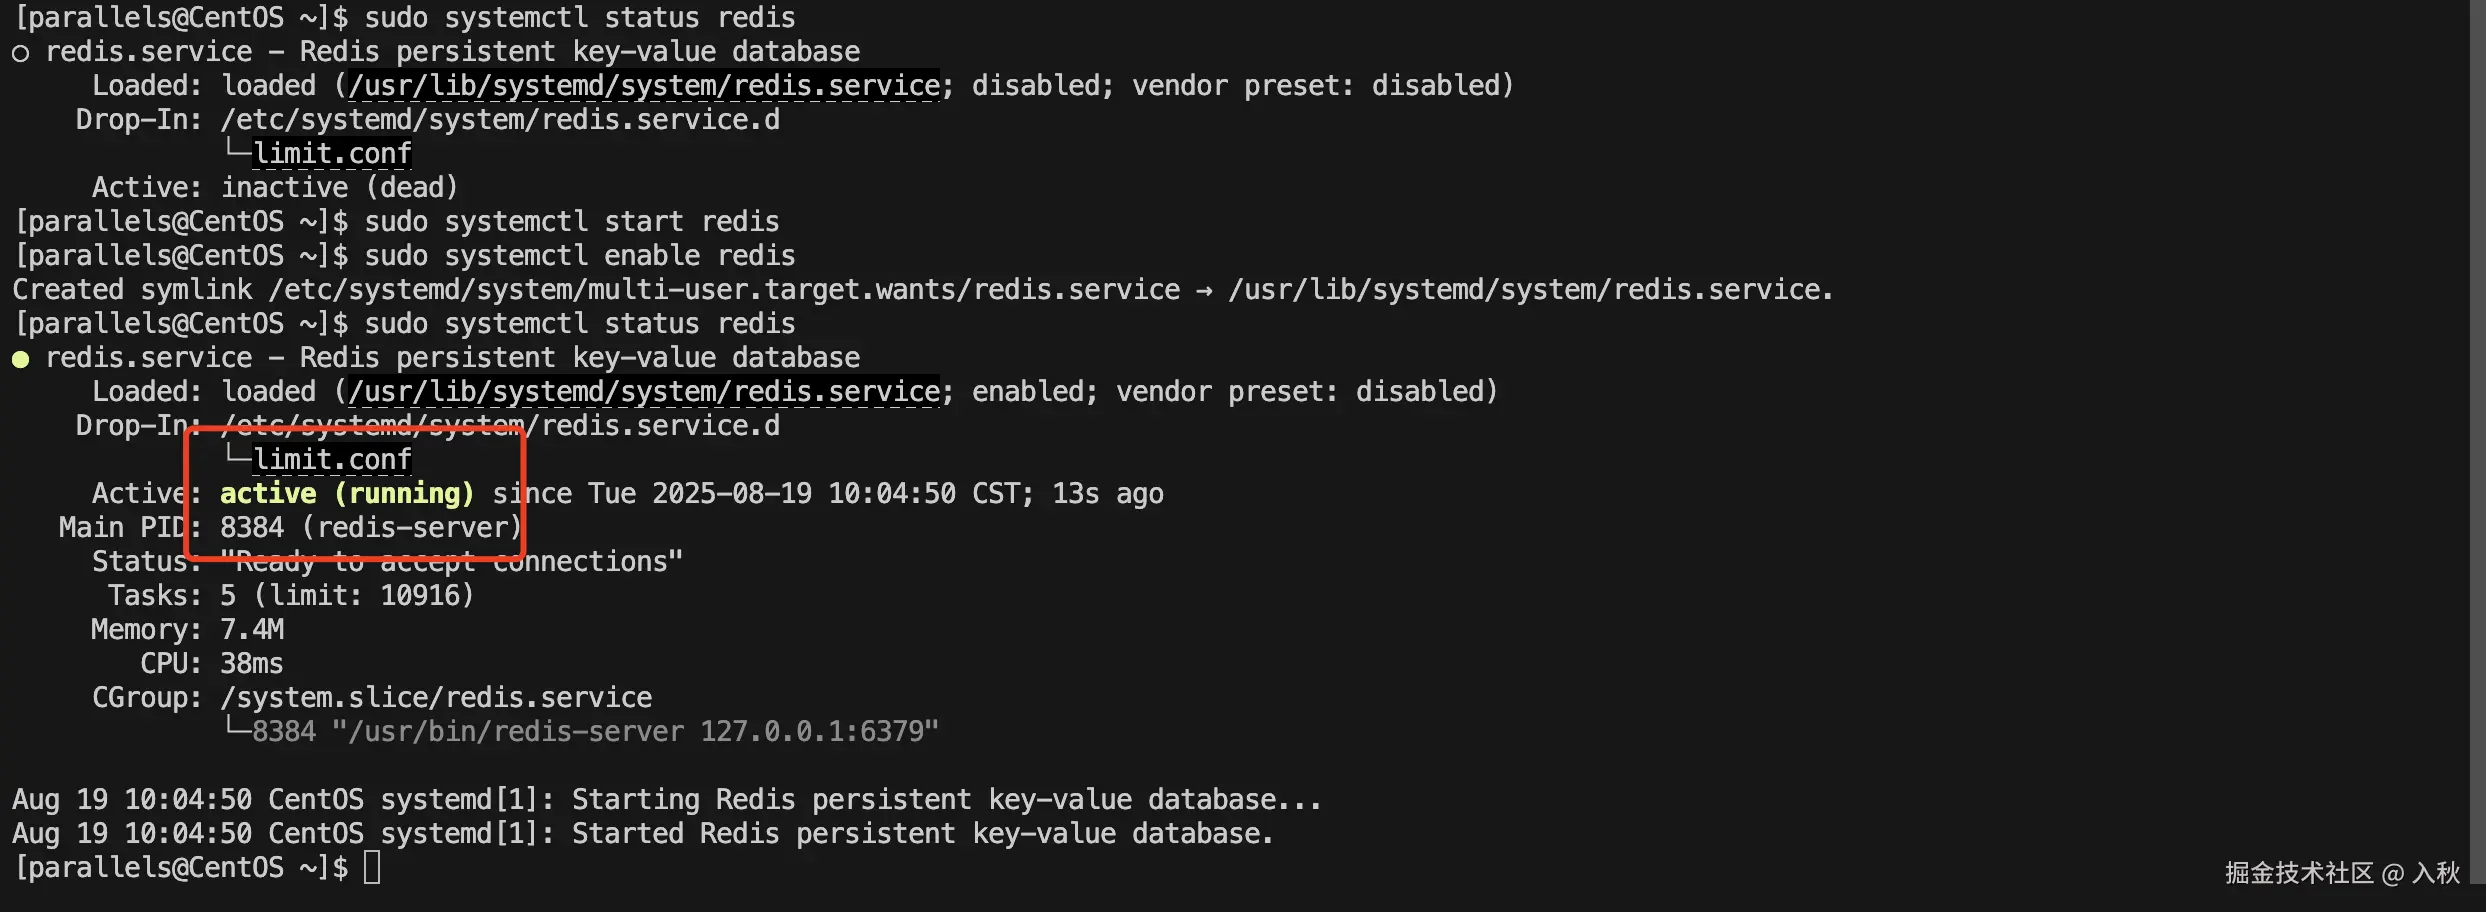Screen dimensions: 2486x912
Task: Click the Main PID 8384 (redis-server) text
Action: 370,528
